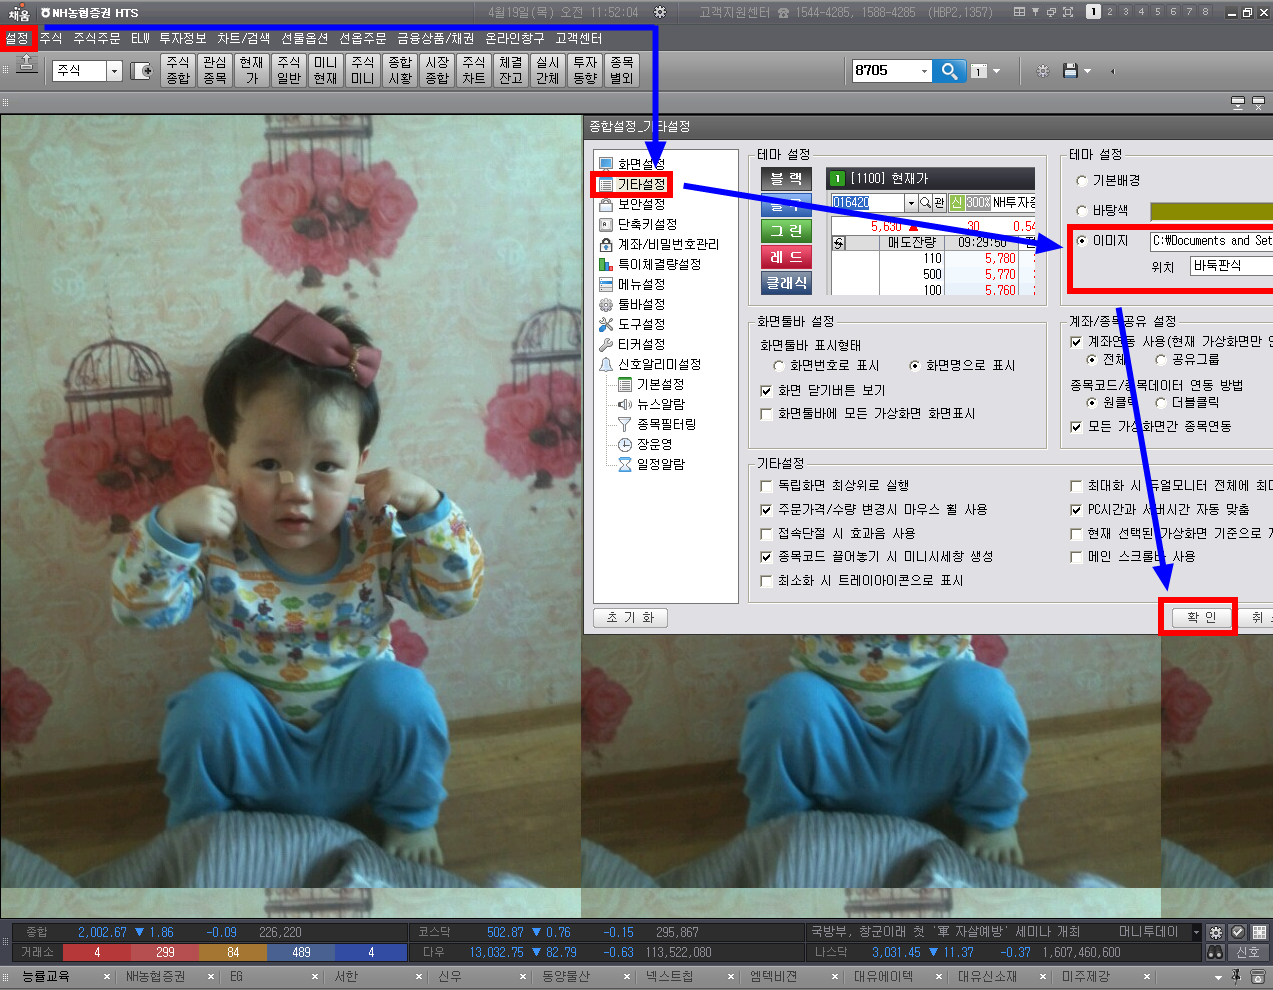1273x990 pixels.
Task: Expand the news ticker dropdown arrow
Action: 1196,932
